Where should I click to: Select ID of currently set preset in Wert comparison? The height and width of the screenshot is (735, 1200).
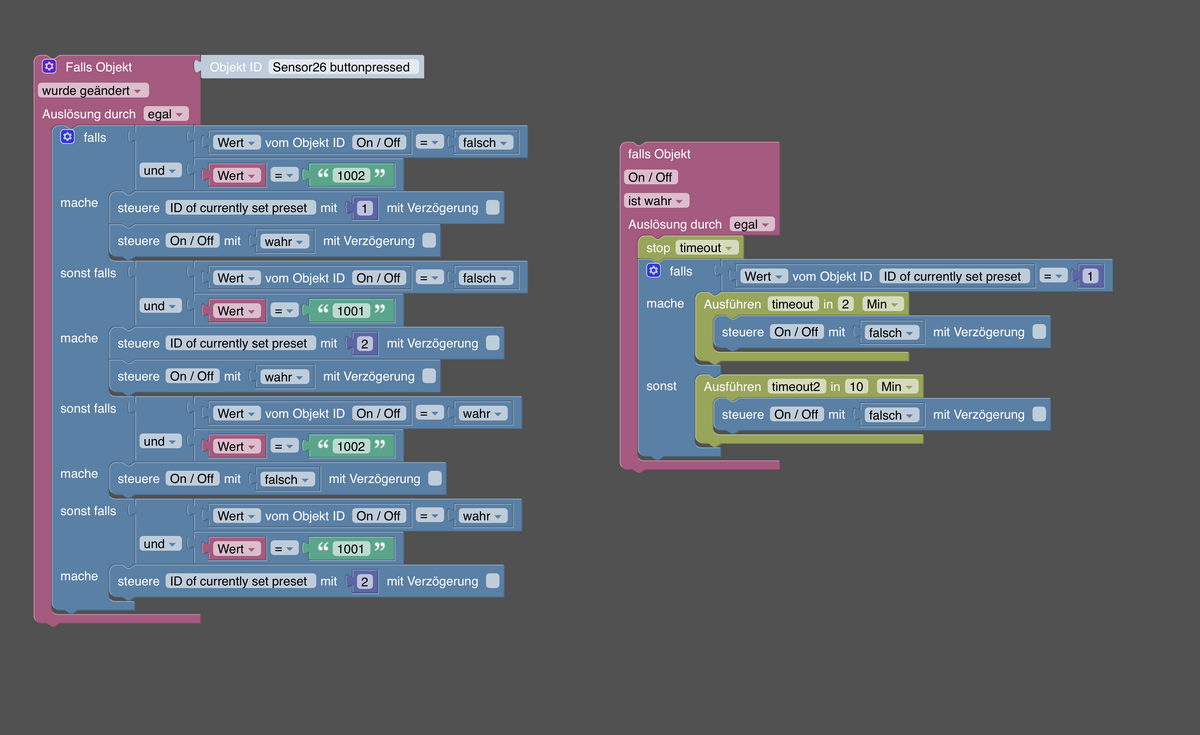(952, 276)
